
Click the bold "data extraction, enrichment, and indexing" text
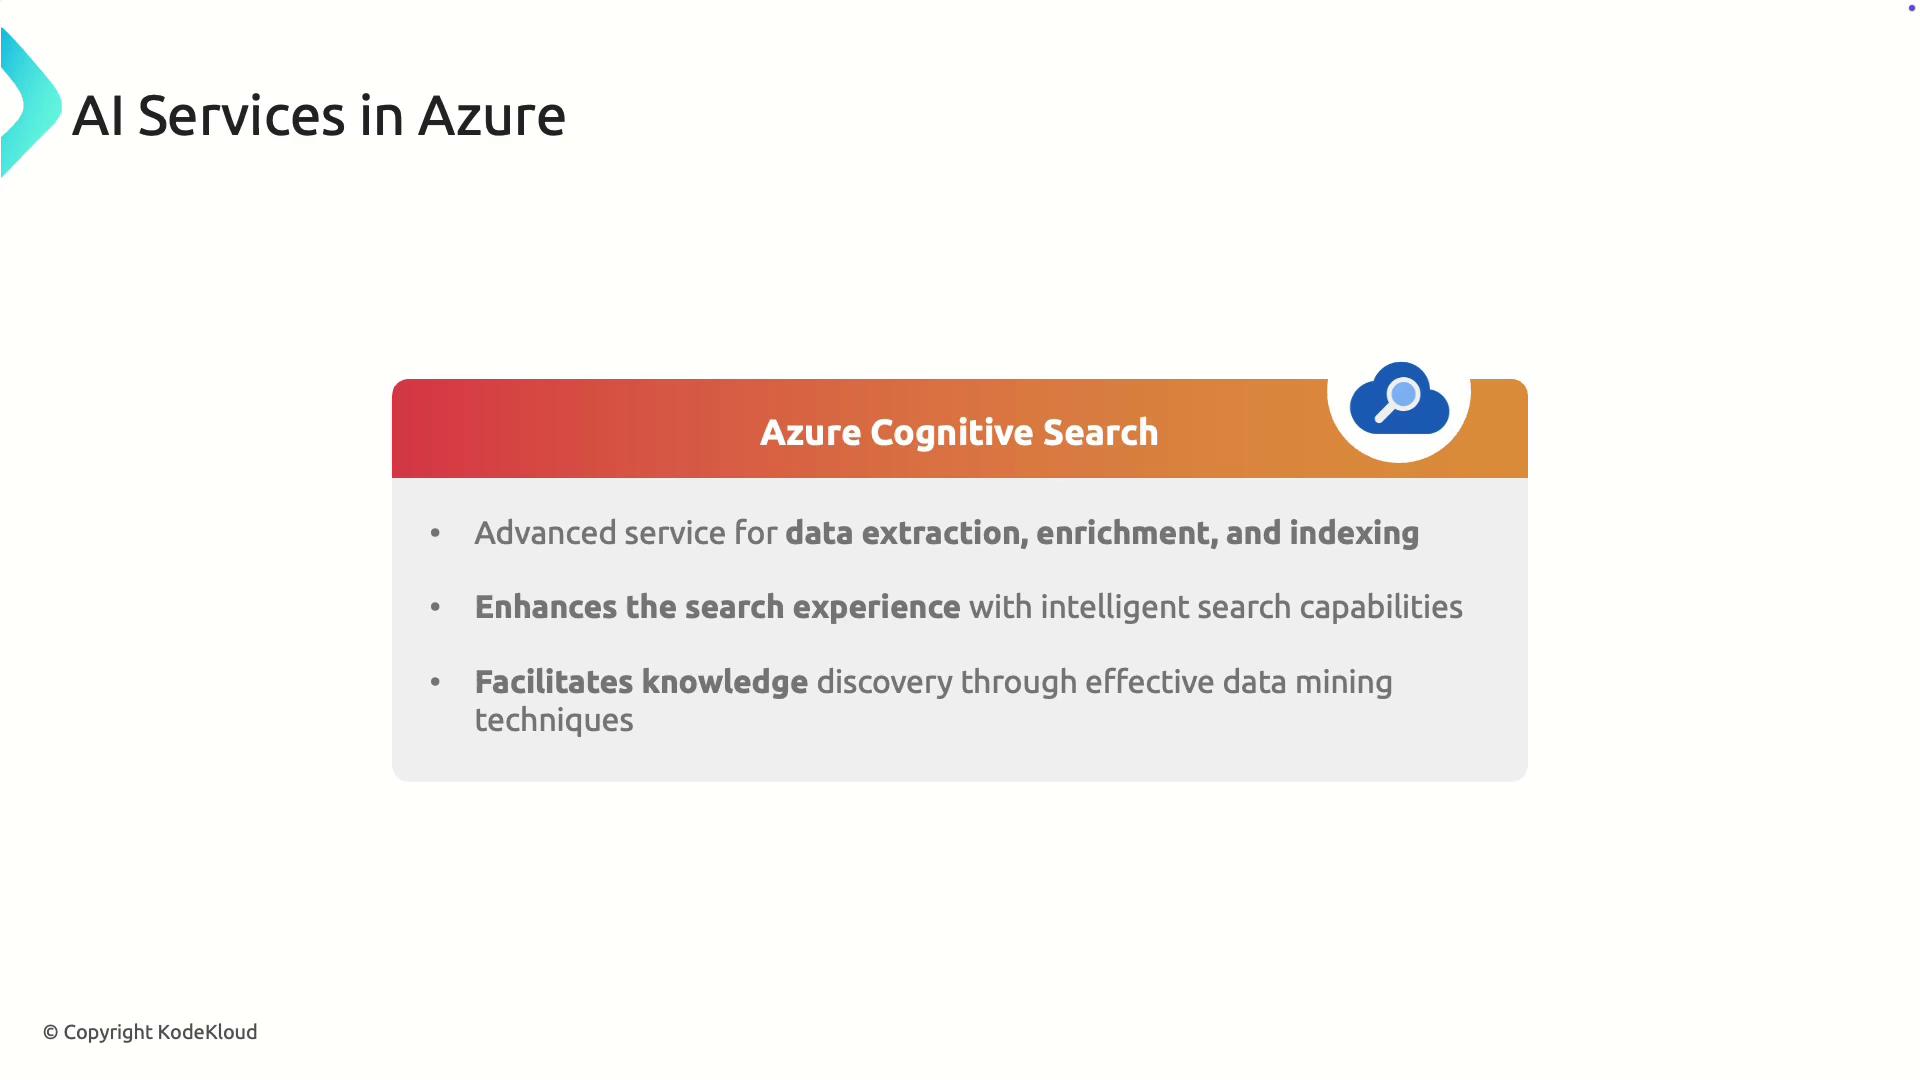1101,533
